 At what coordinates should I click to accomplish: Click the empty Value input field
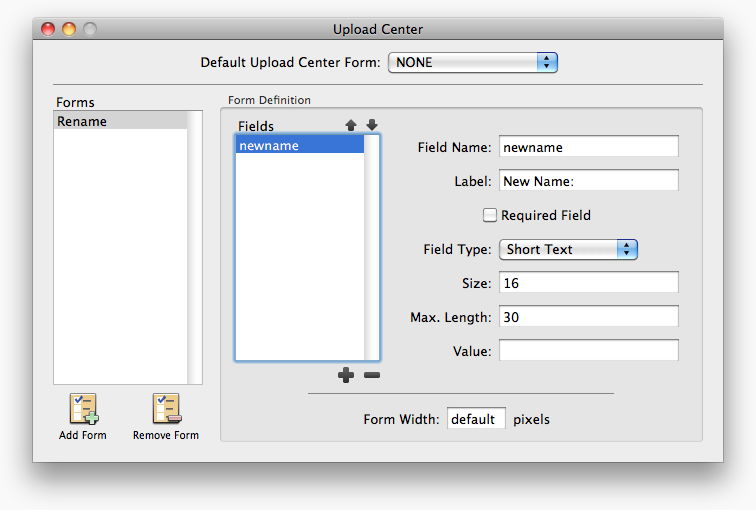pos(588,351)
